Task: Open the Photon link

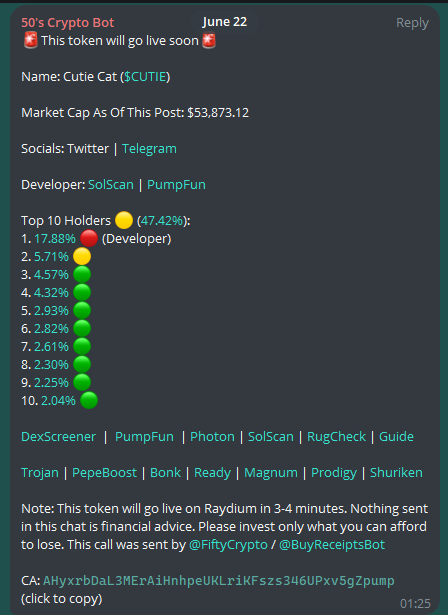Action: 212,437
